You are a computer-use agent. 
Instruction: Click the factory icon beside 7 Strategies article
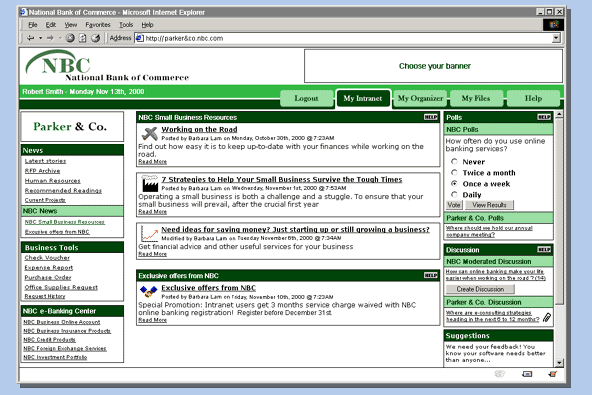pyautogui.click(x=150, y=183)
